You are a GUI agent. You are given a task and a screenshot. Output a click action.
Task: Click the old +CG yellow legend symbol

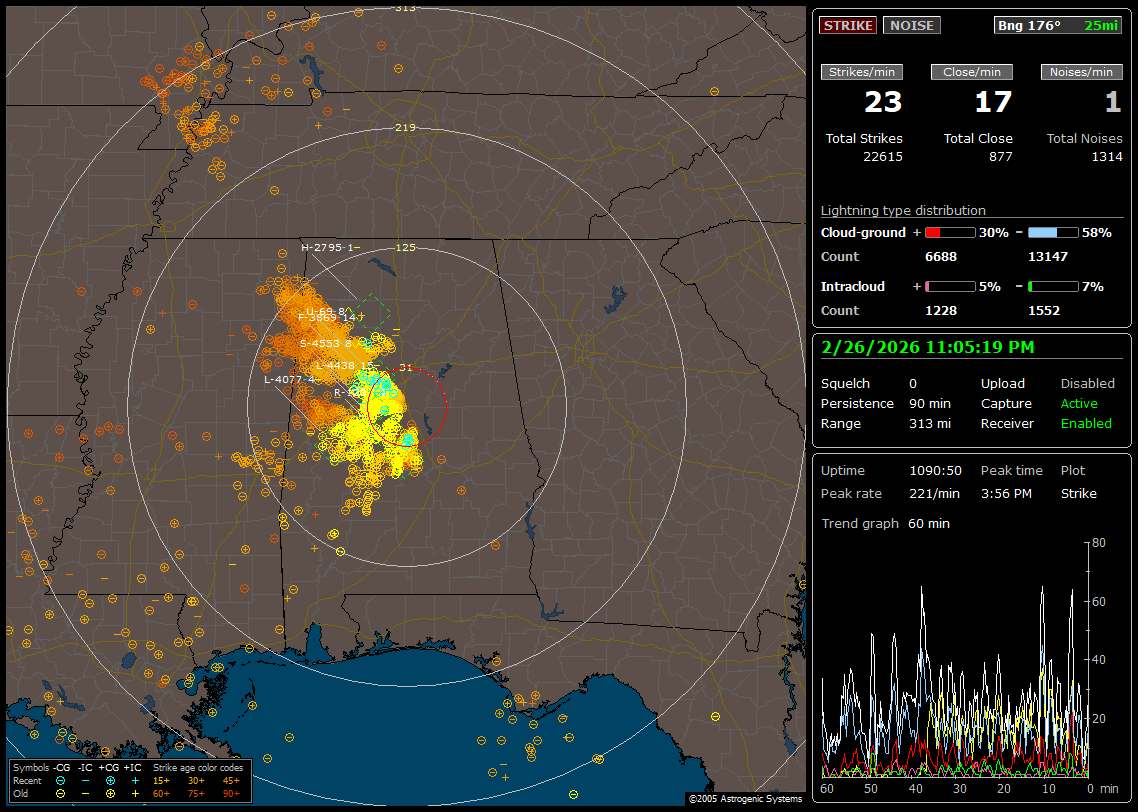(x=111, y=793)
